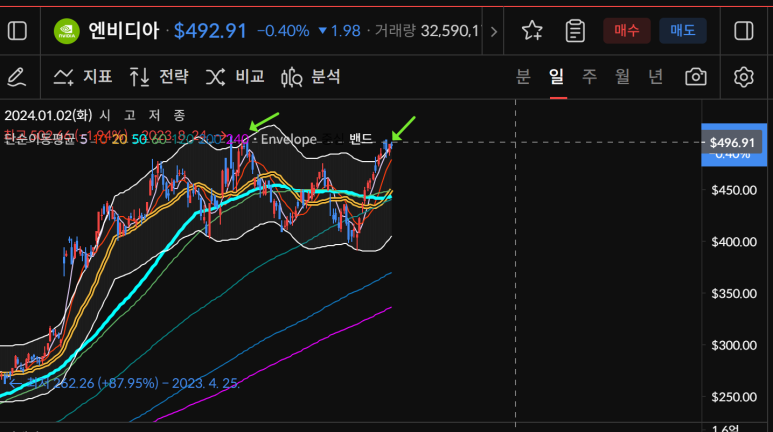The width and height of the screenshot is (773, 432).
Task: Open the 지표 indicators menu
Action: [x=83, y=77]
